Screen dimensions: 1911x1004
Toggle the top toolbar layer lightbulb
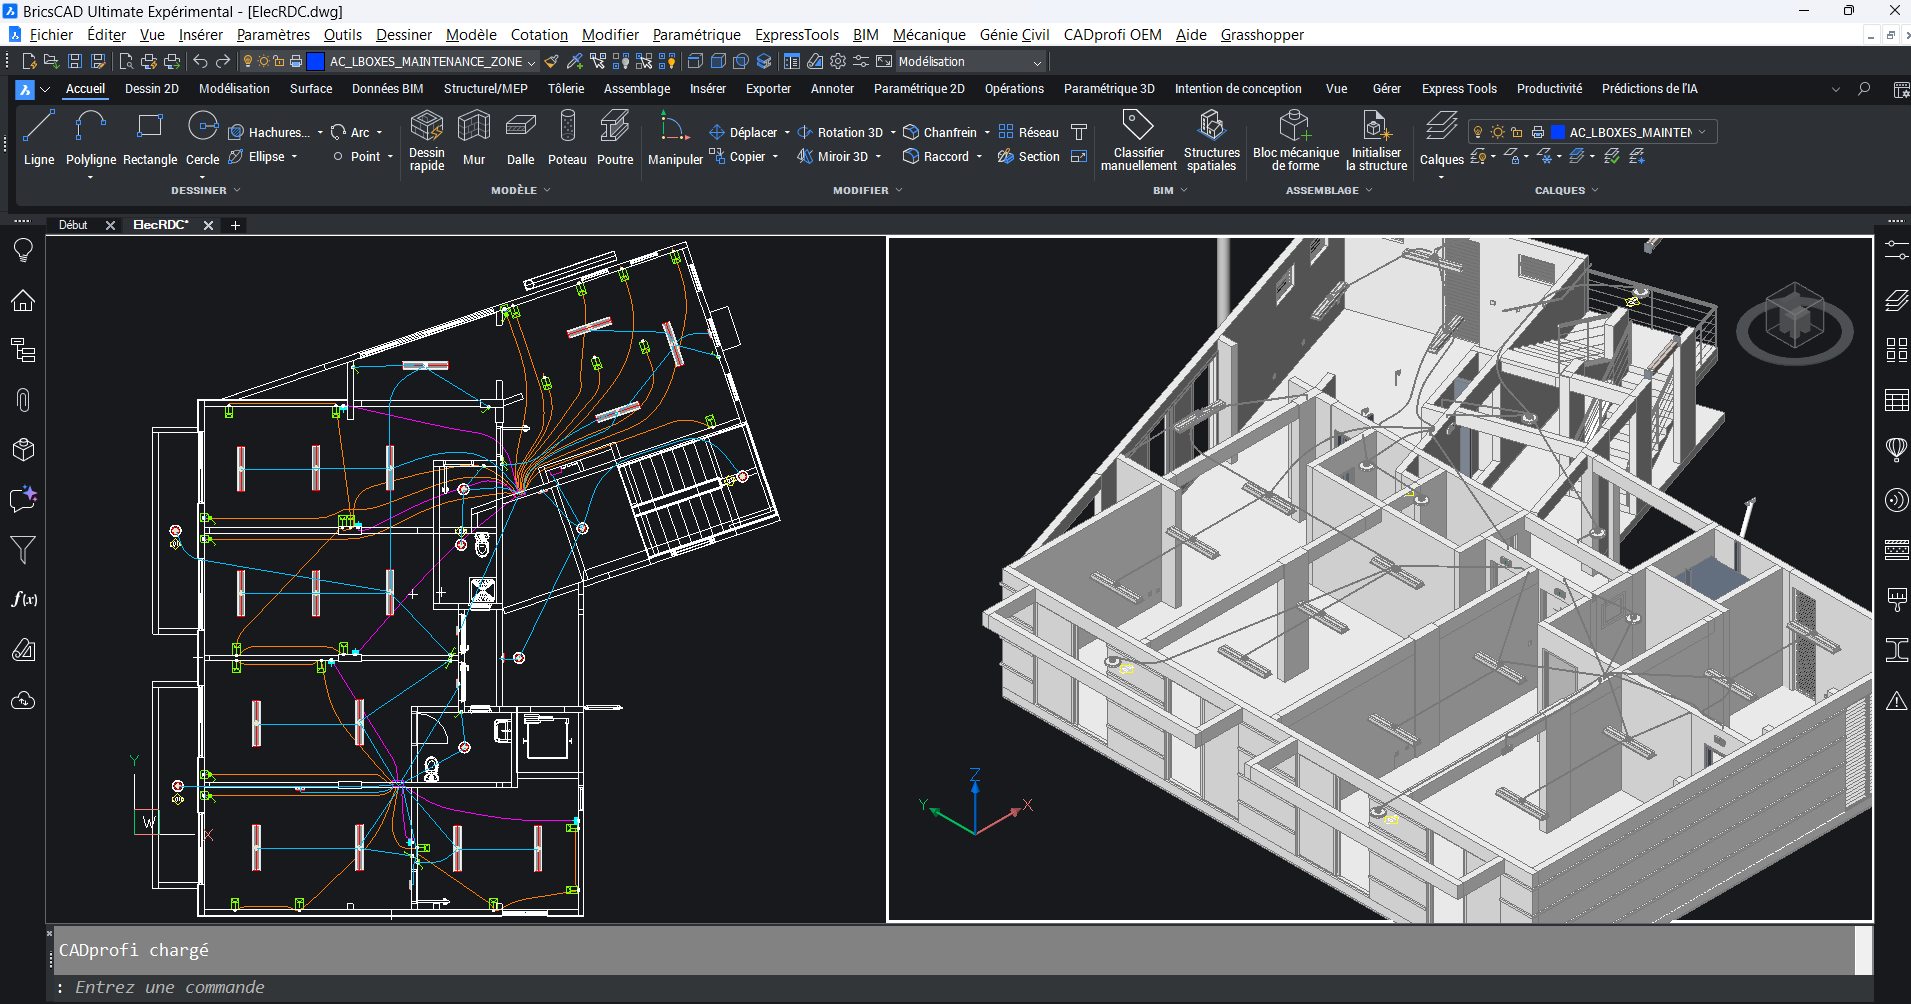pos(248,61)
